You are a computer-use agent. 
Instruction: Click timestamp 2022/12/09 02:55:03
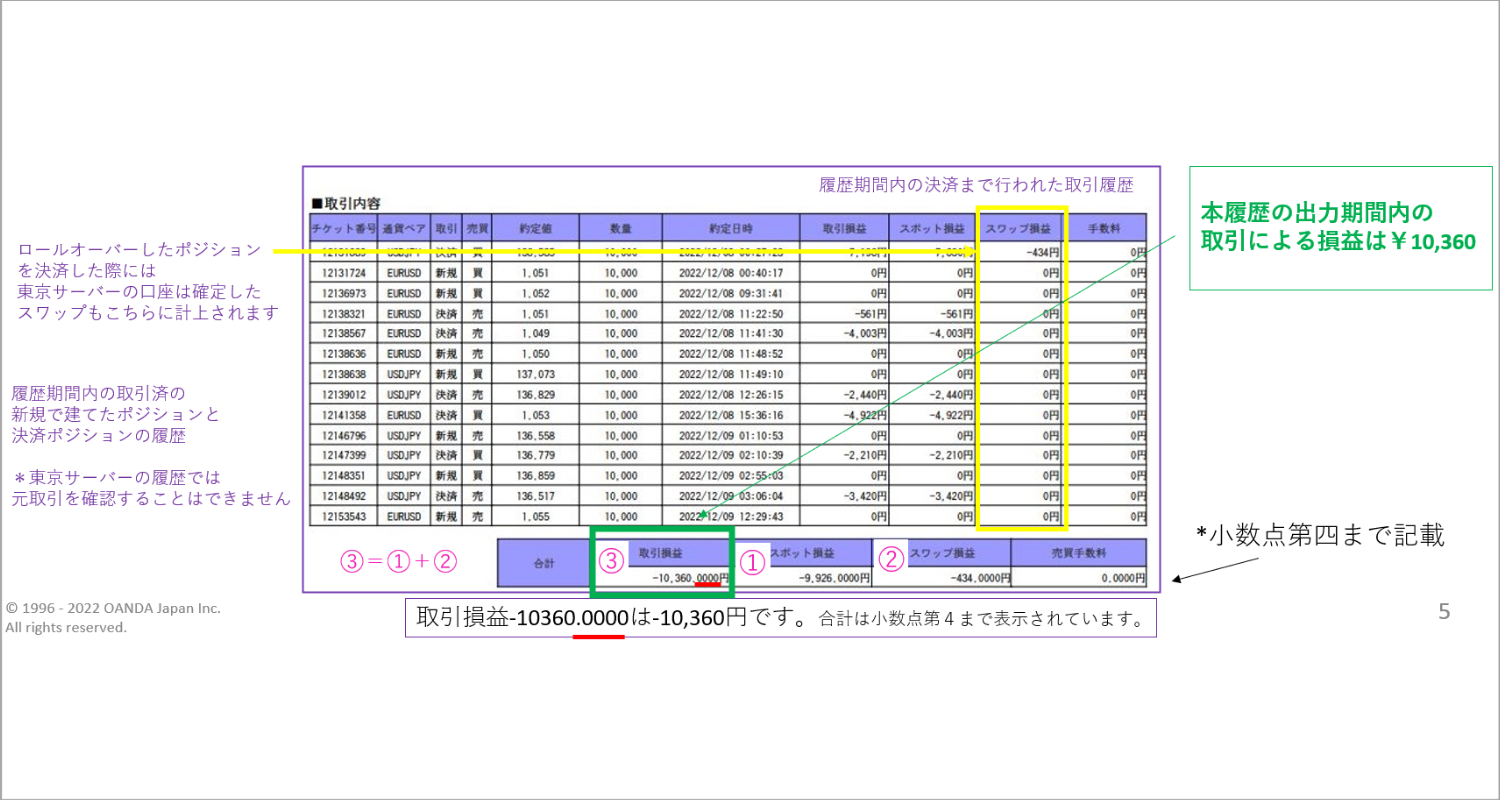731,475
